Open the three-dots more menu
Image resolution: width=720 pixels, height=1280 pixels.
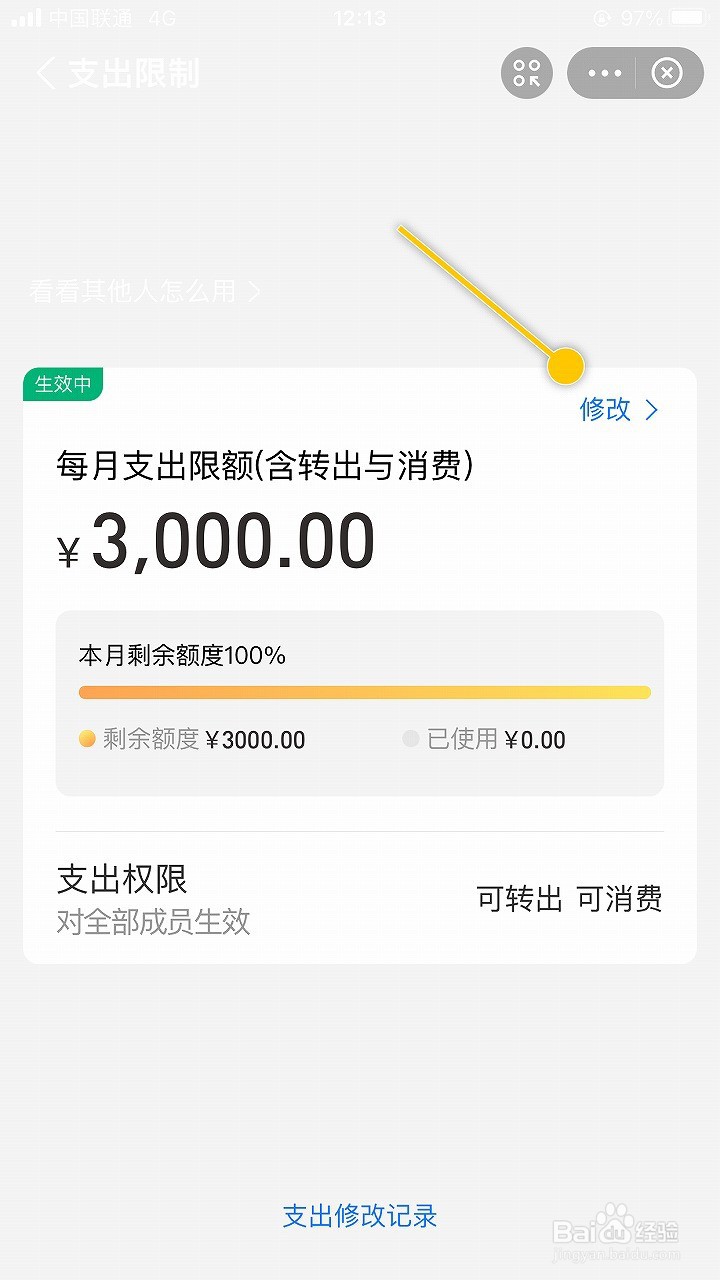pos(605,73)
